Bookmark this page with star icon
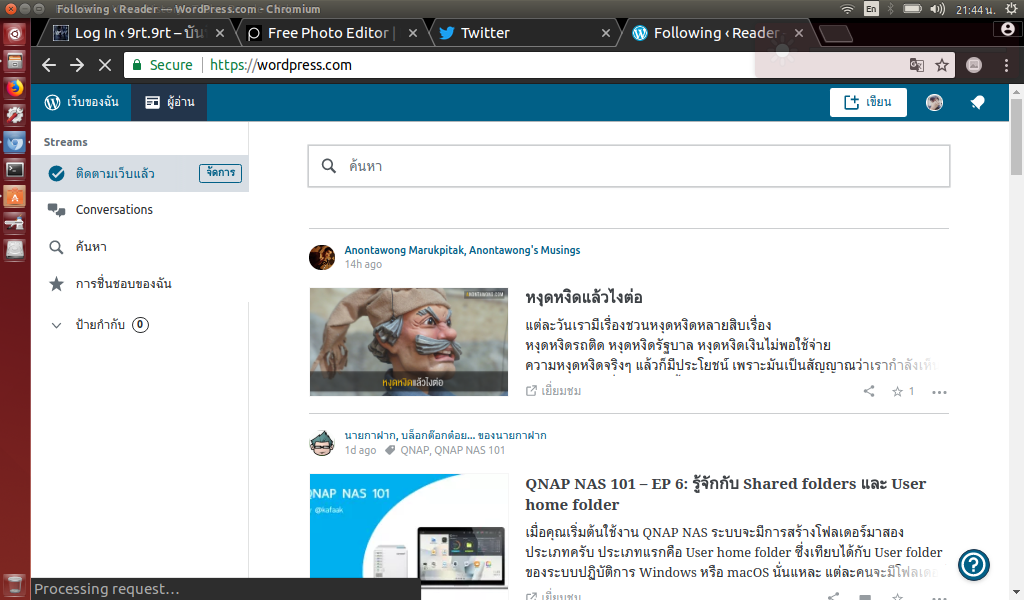The width and height of the screenshot is (1024, 600). click(x=942, y=65)
